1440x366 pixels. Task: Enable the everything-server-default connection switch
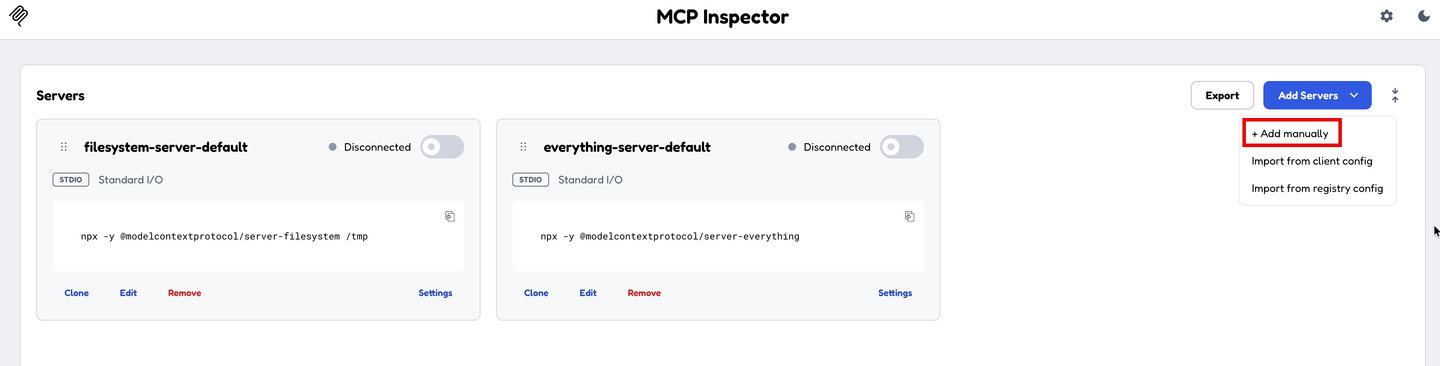902,147
